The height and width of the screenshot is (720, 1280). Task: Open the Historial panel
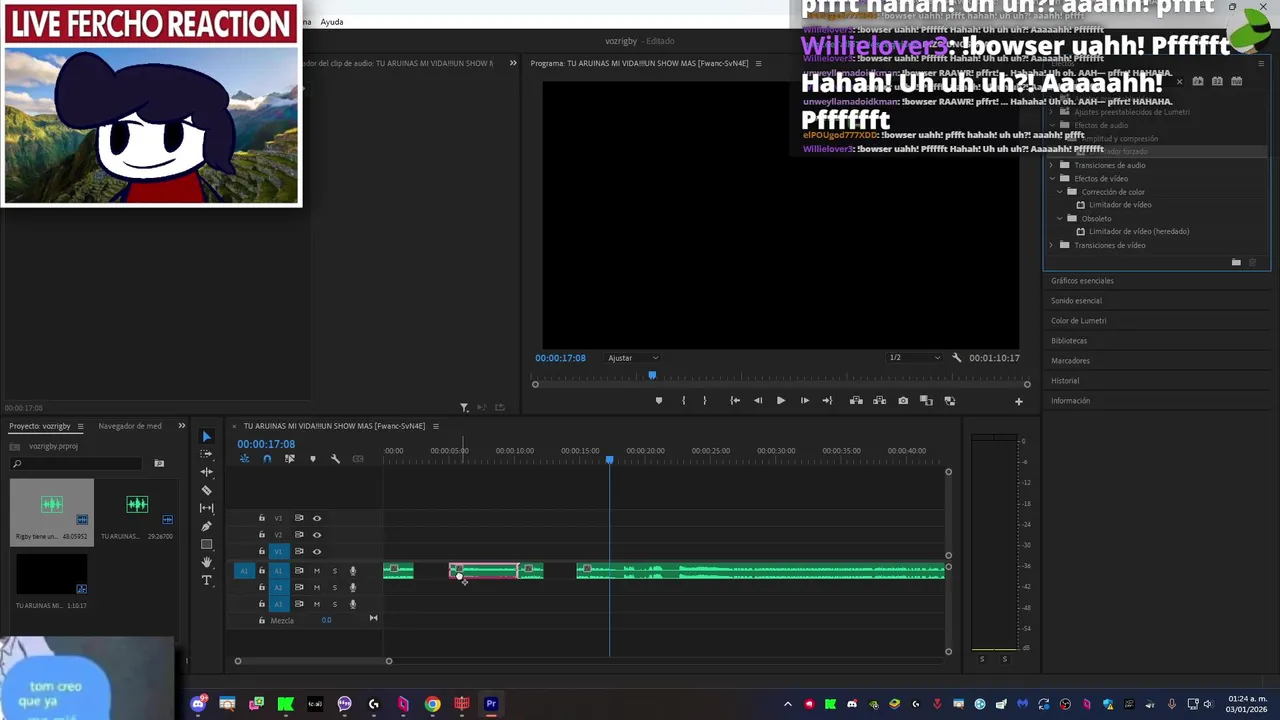(1065, 381)
